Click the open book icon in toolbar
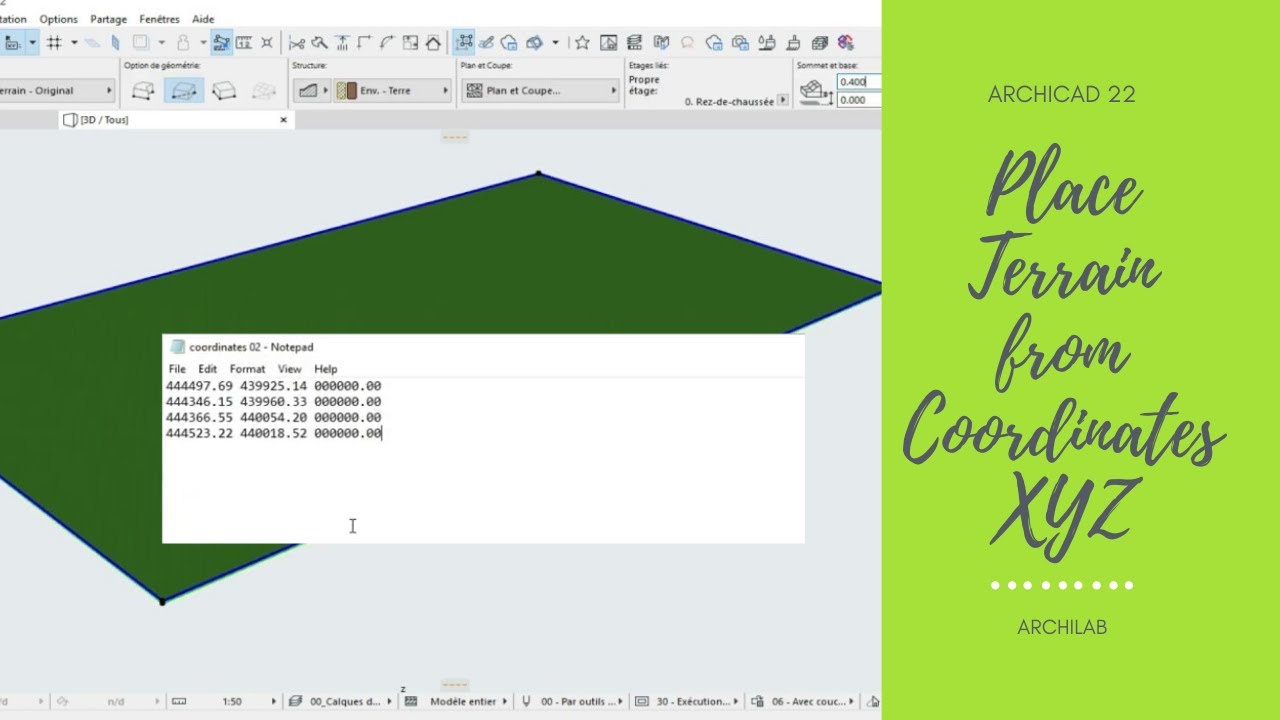 click(661, 42)
